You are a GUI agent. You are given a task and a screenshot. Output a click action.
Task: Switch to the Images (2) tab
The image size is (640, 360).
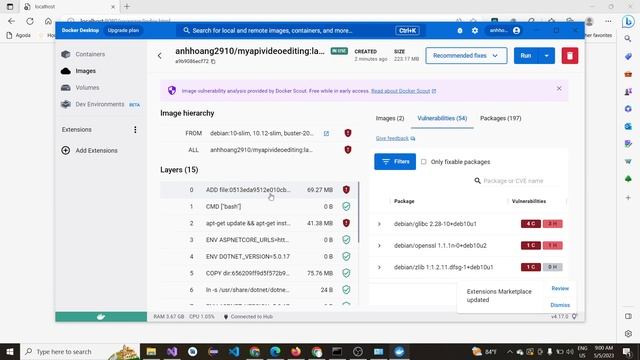coord(390,118)
